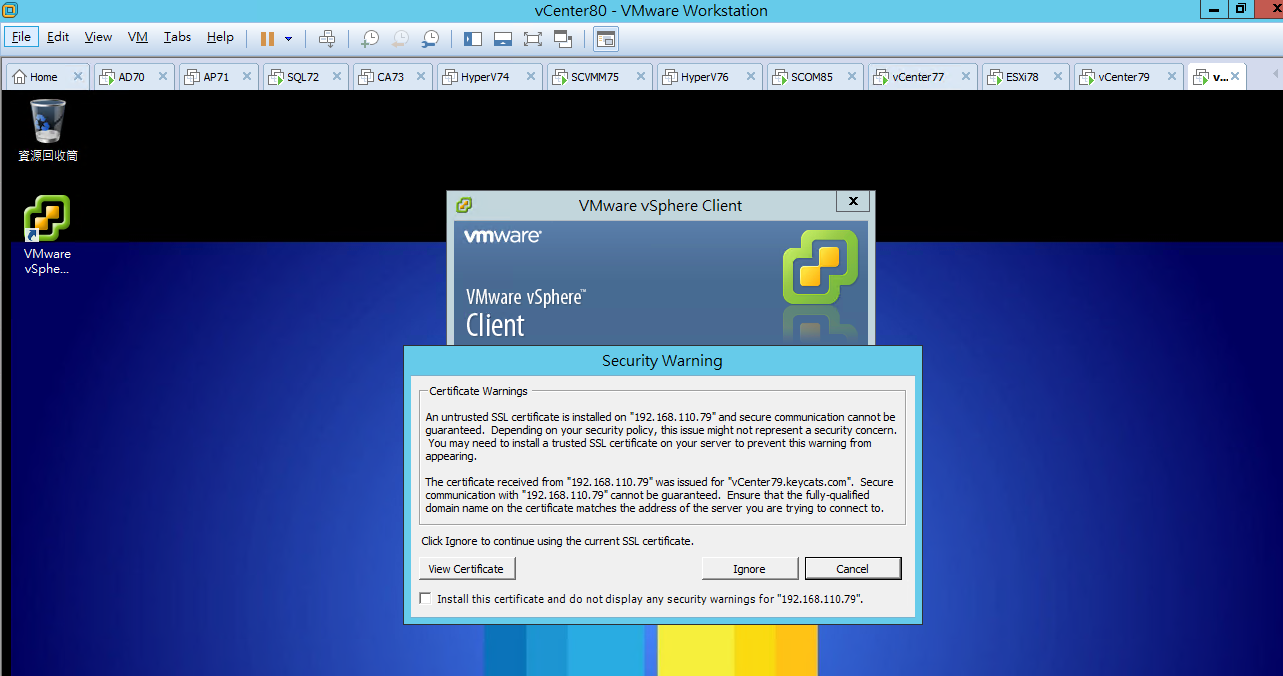Click the 'Install this certificate' checkbox label

click(x=650, y=599)
